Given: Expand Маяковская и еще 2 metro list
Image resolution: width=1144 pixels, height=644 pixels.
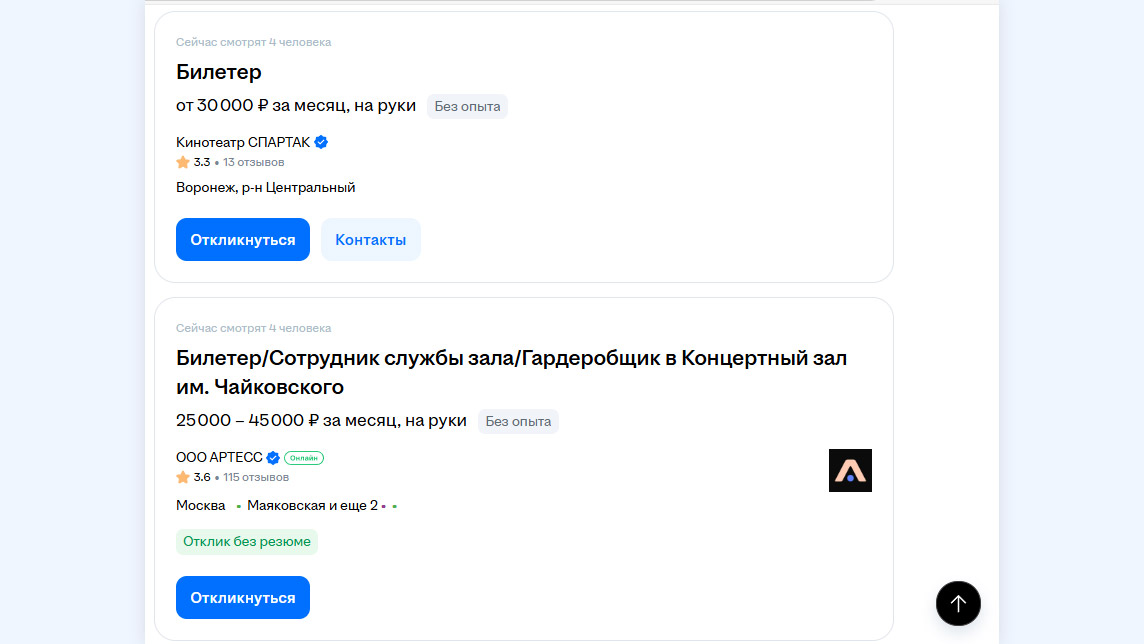Looking at the screenshot, I should tap(312, 505).
